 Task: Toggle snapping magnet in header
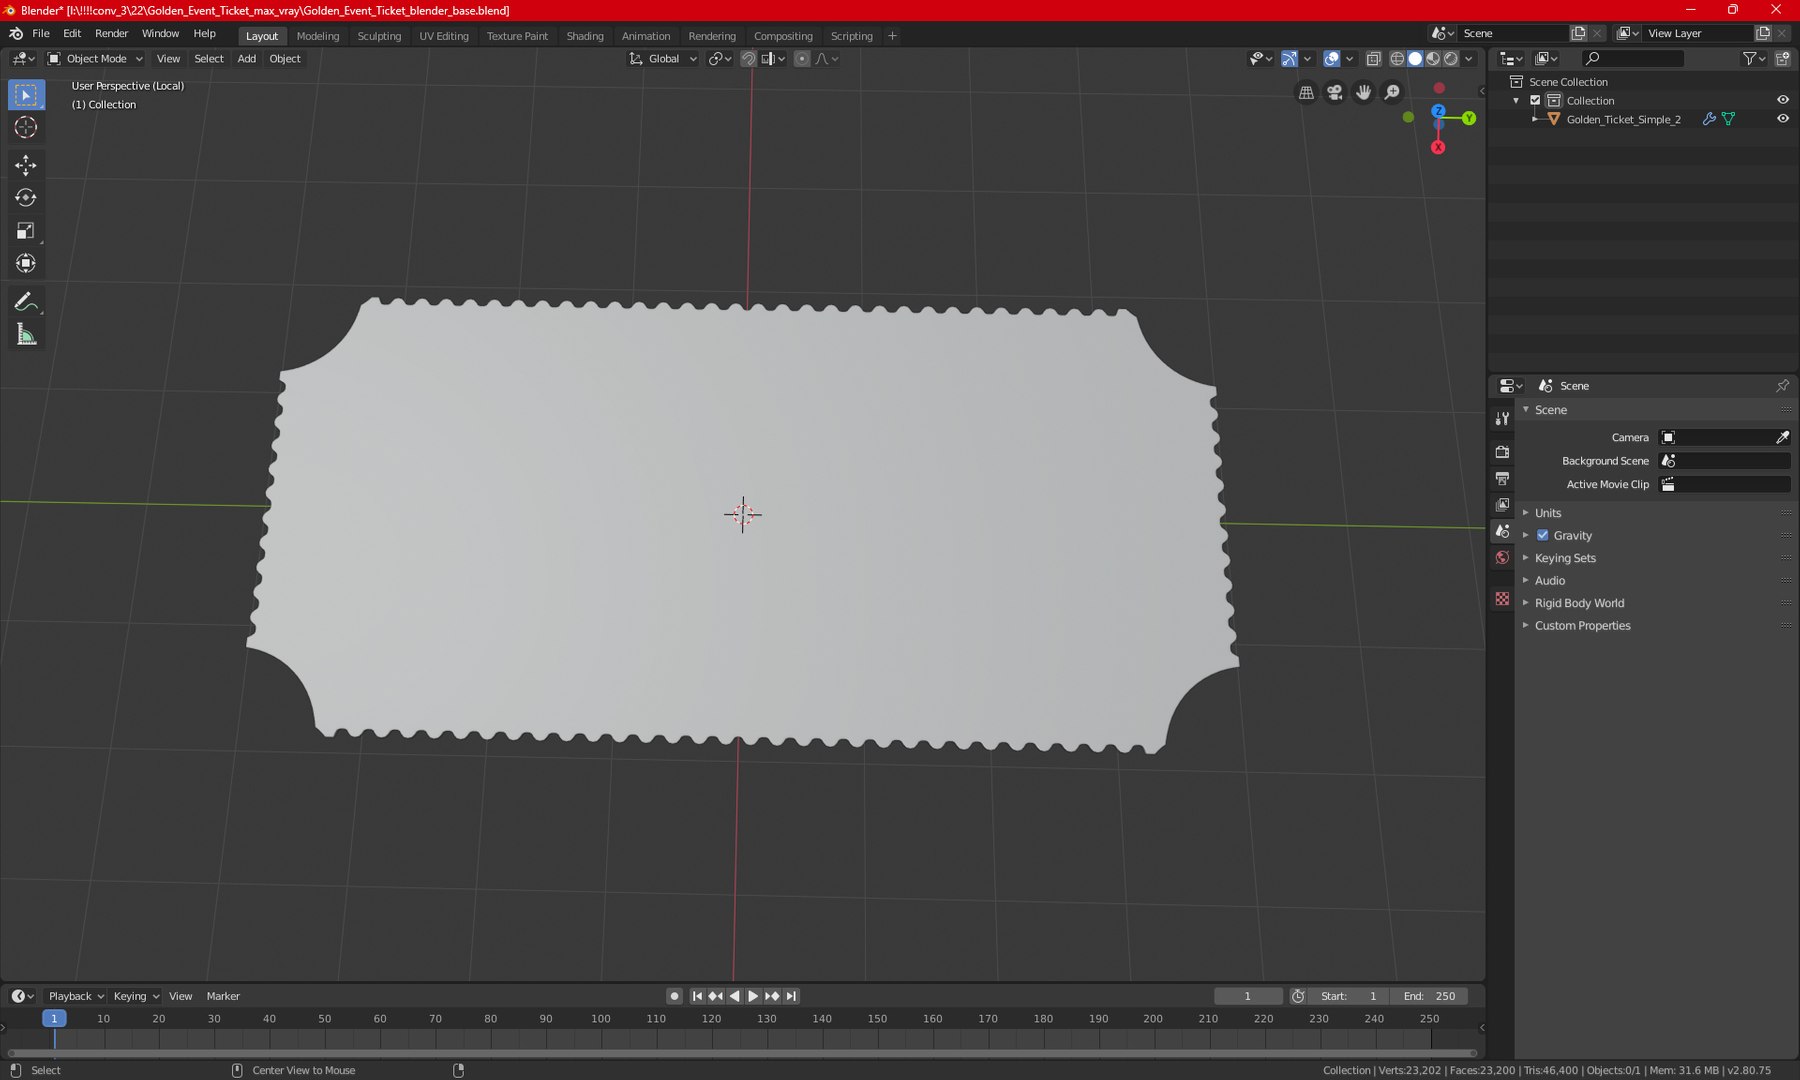click(748, 59)
